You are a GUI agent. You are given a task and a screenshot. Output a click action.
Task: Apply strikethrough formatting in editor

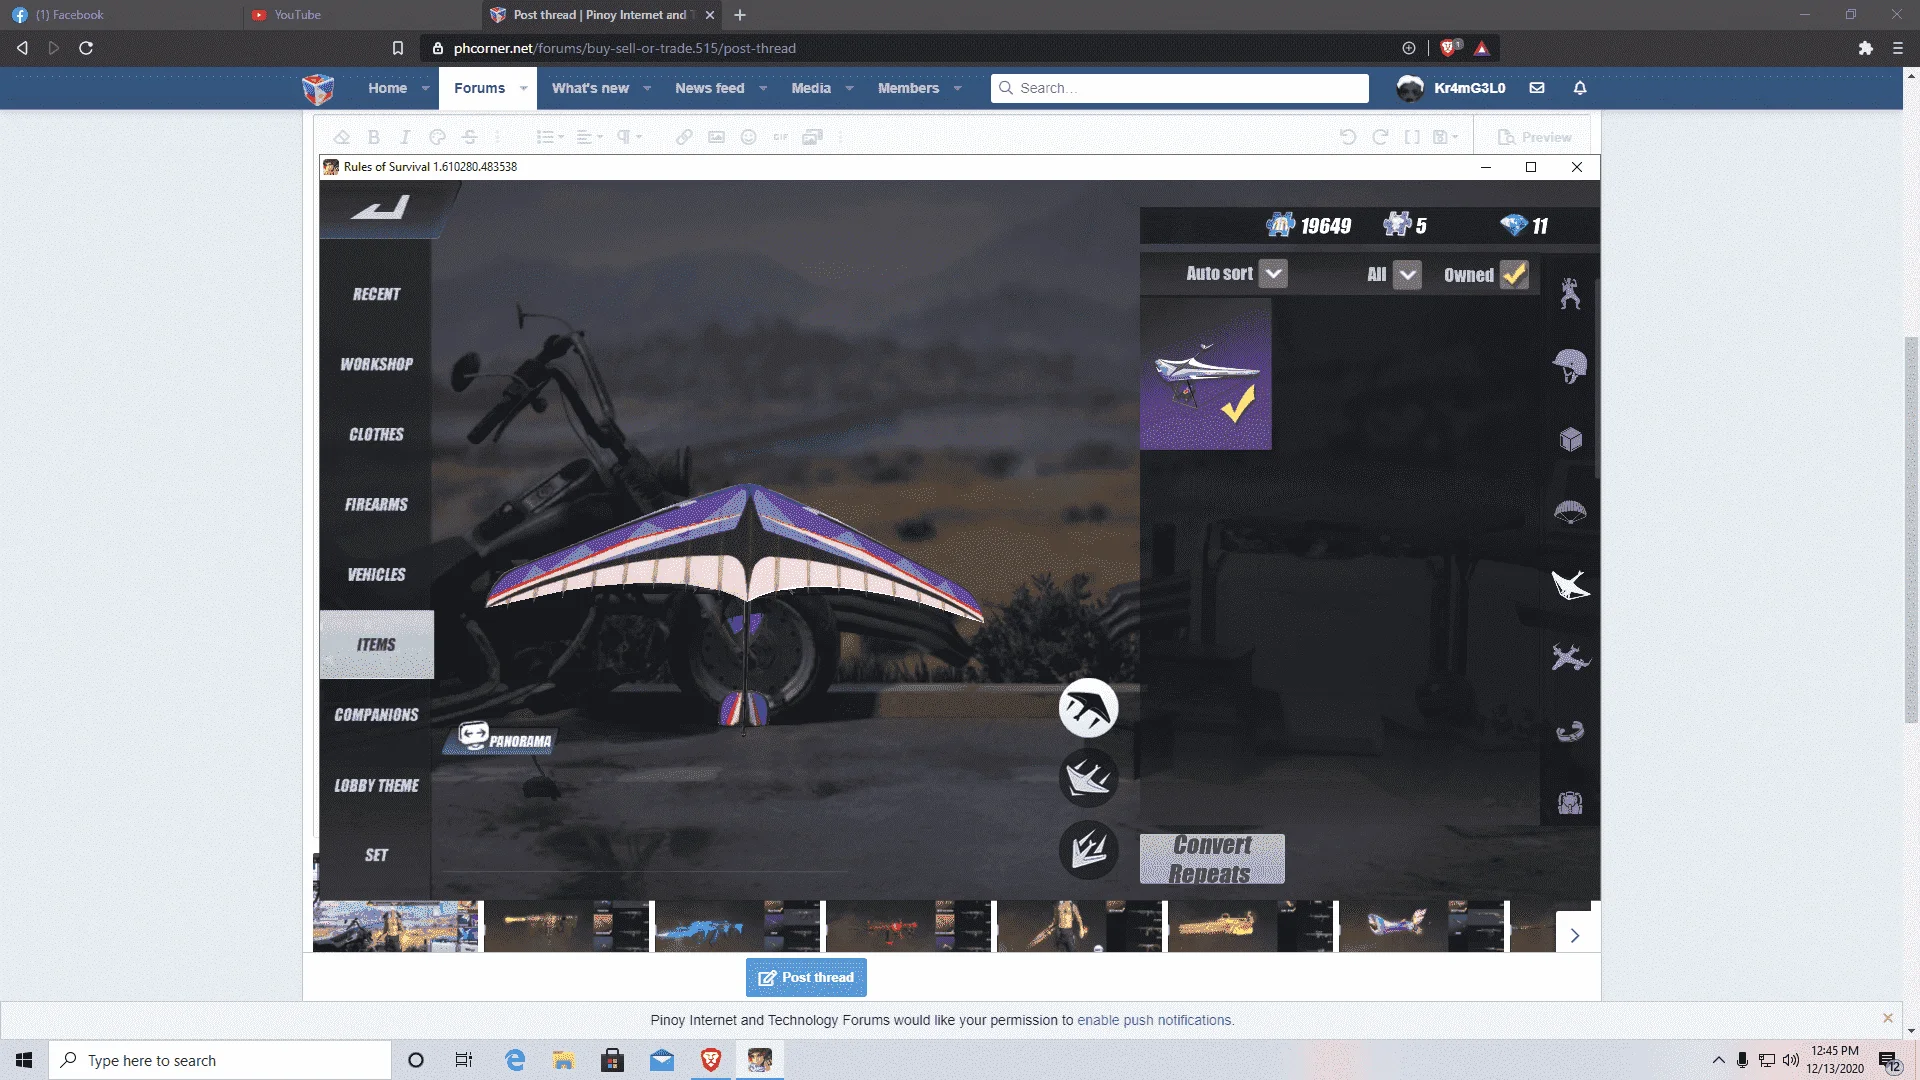[x=469, y=137]
